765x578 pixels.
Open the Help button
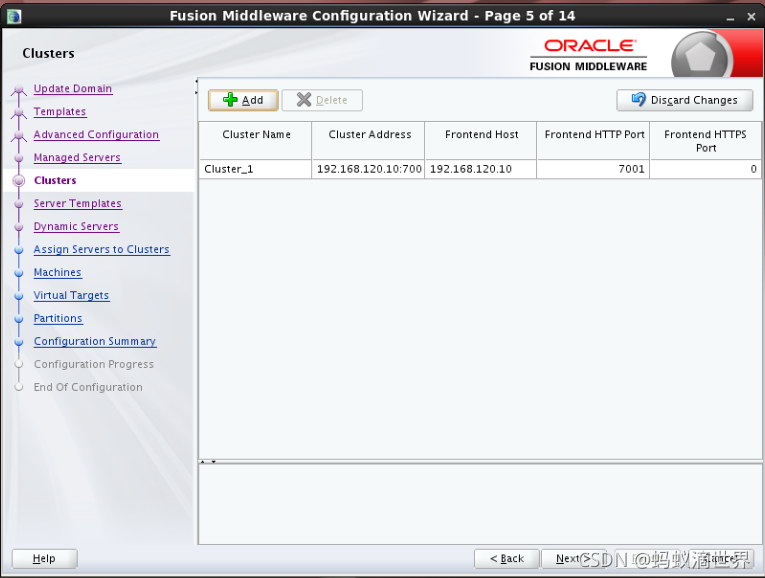point(44,558)
